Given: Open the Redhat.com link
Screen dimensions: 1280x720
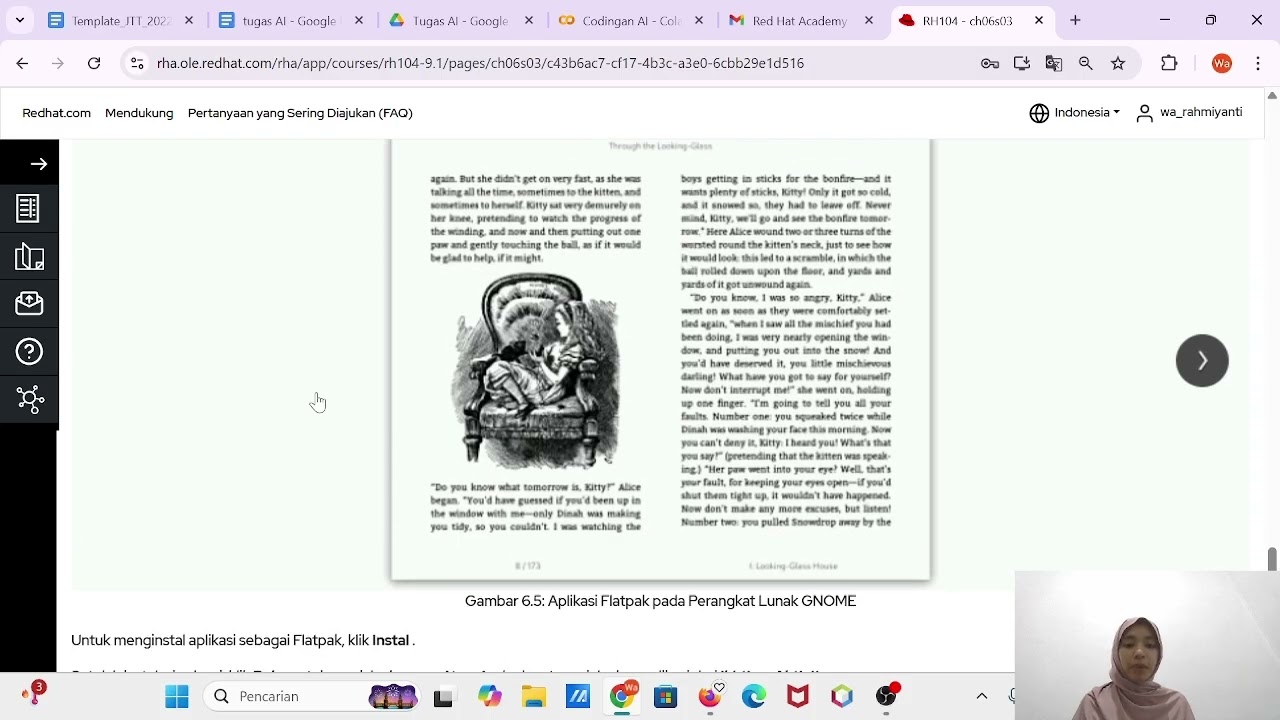Looking at the screenshot, I should click(57, 113).
